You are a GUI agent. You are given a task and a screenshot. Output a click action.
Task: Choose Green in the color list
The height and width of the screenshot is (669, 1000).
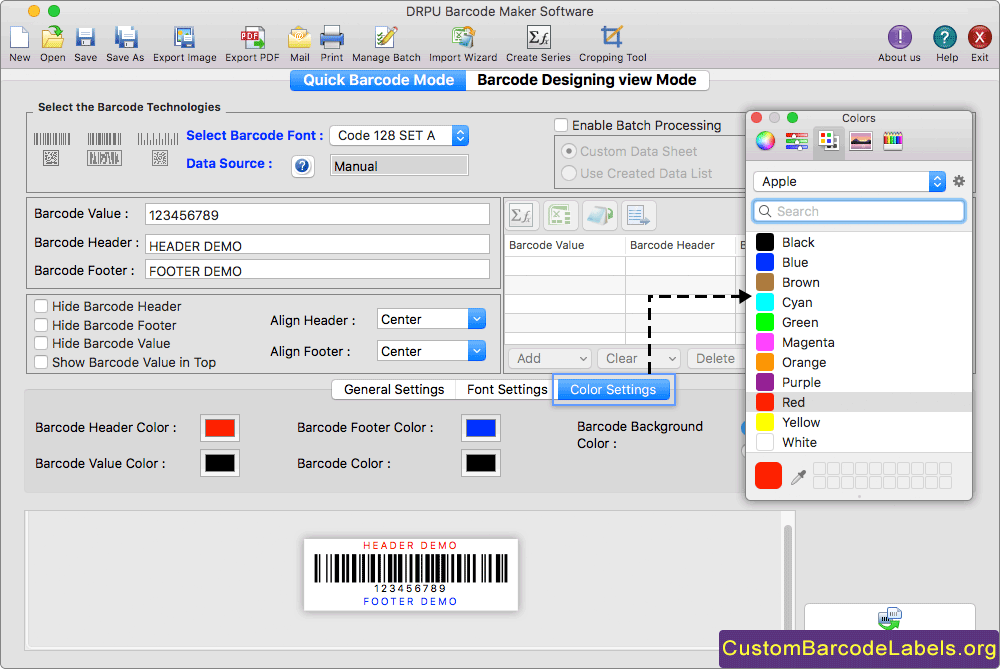(859, 322)
